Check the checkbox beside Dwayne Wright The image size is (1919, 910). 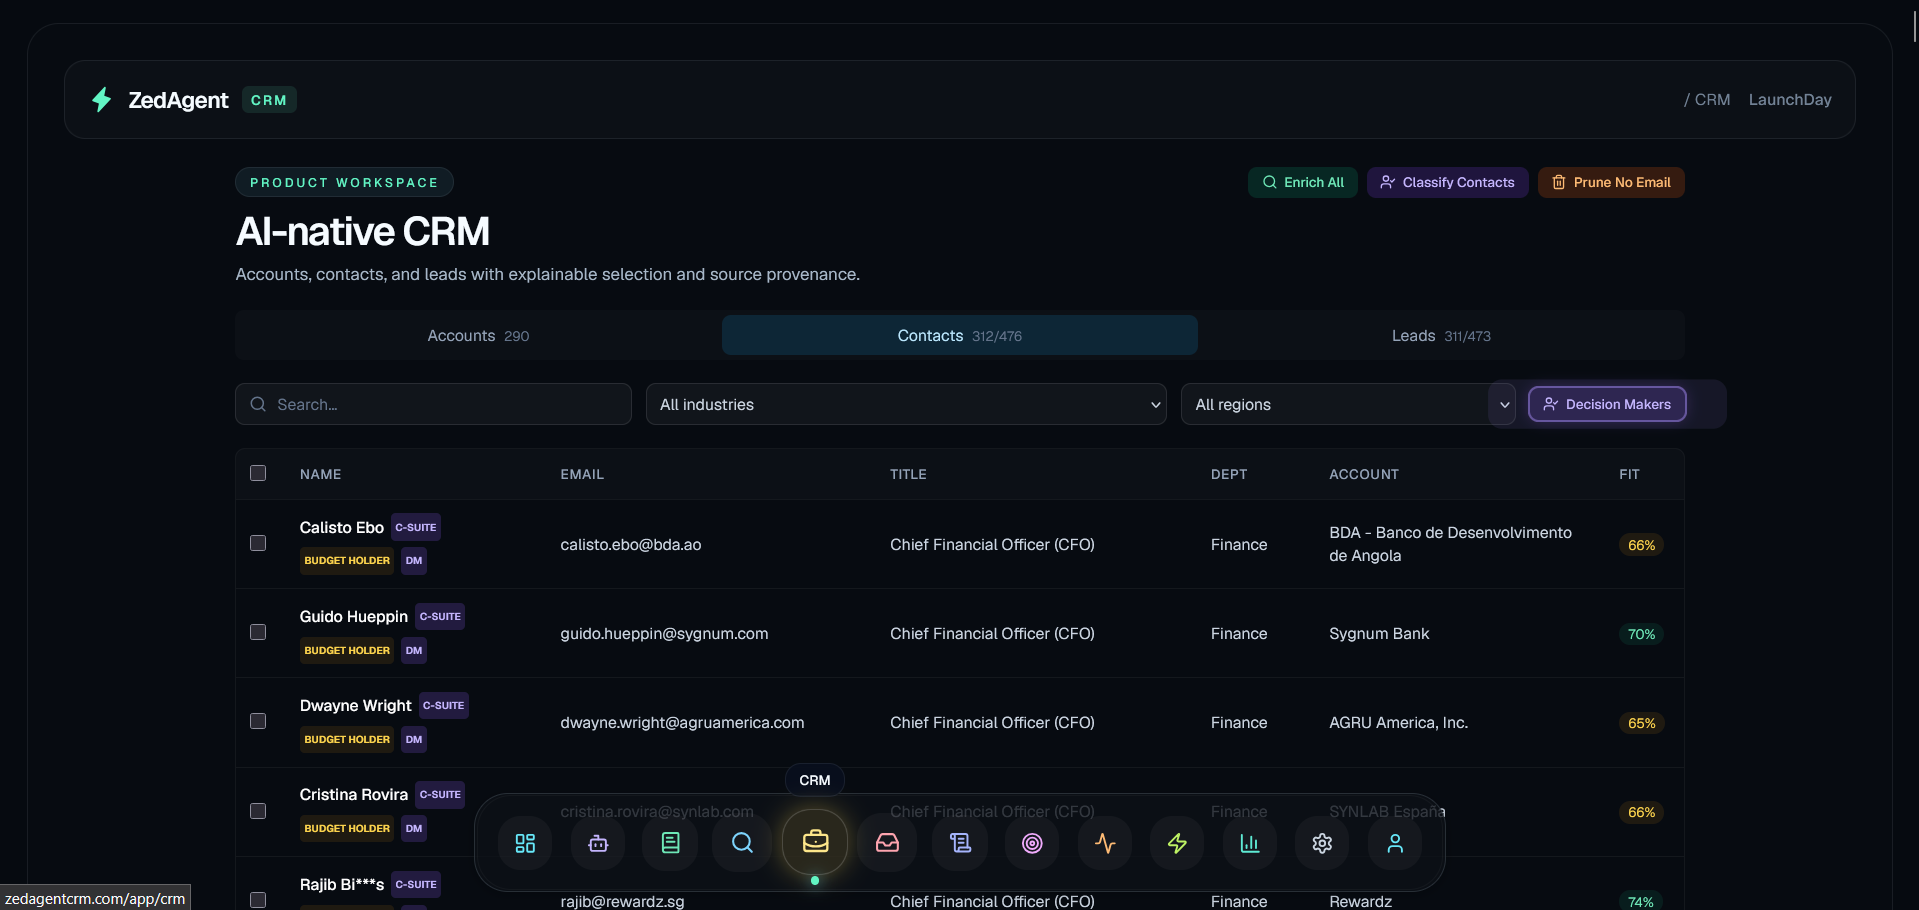click(257, 721)
